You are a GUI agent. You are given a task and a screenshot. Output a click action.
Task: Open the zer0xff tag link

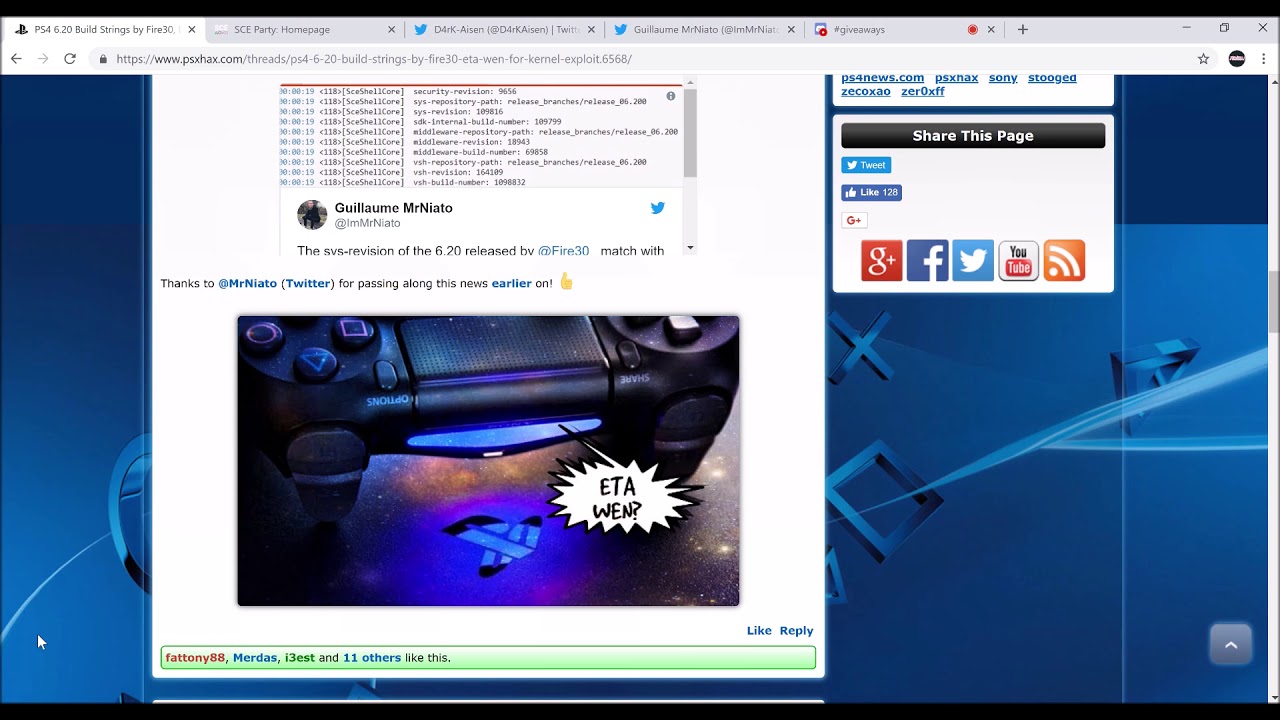point(923,92)
